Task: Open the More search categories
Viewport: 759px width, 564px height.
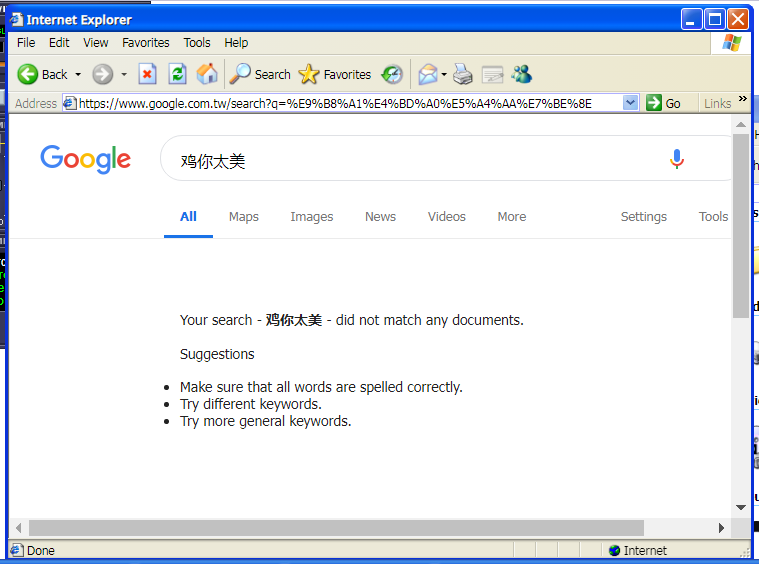Action: [512, 217]
